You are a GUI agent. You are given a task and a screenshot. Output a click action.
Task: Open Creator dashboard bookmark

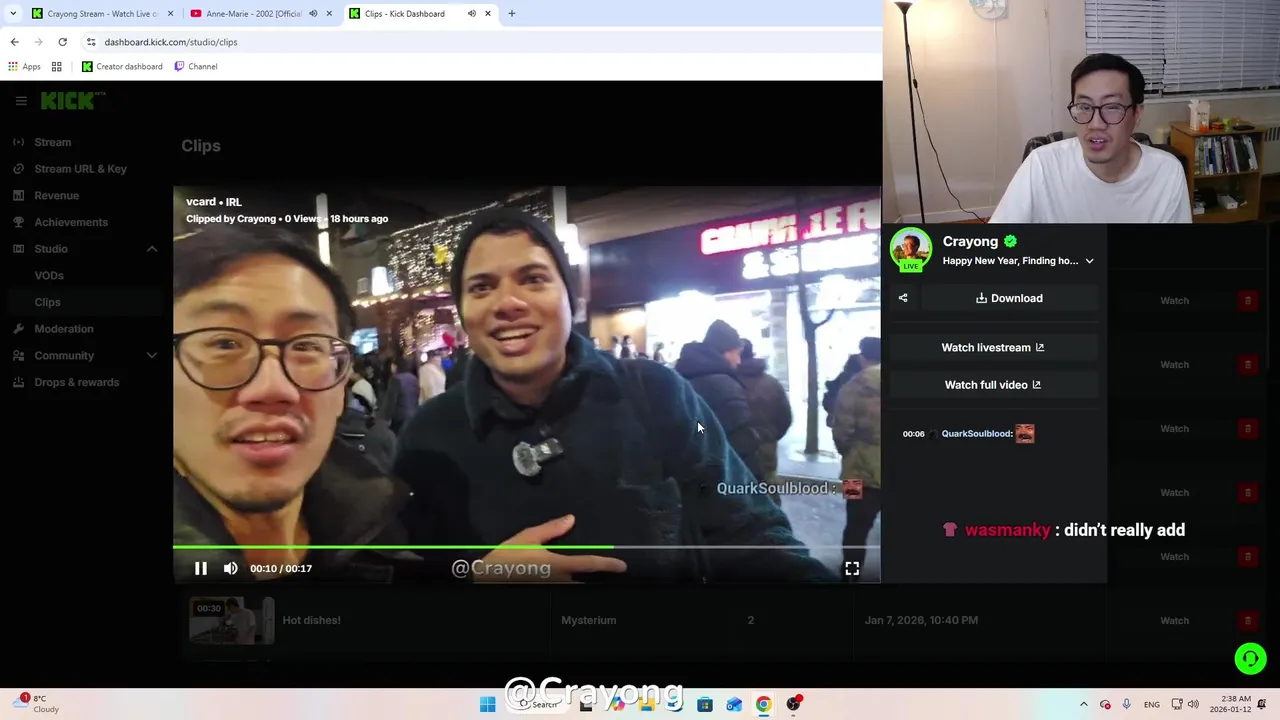pyautogui.click(x=122, y=67)
